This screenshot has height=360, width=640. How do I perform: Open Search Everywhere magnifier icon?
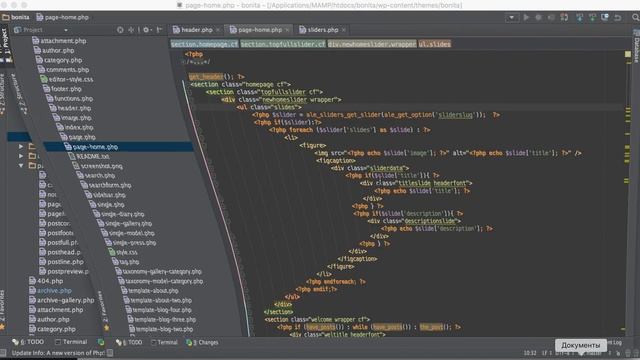click(636, 18)
